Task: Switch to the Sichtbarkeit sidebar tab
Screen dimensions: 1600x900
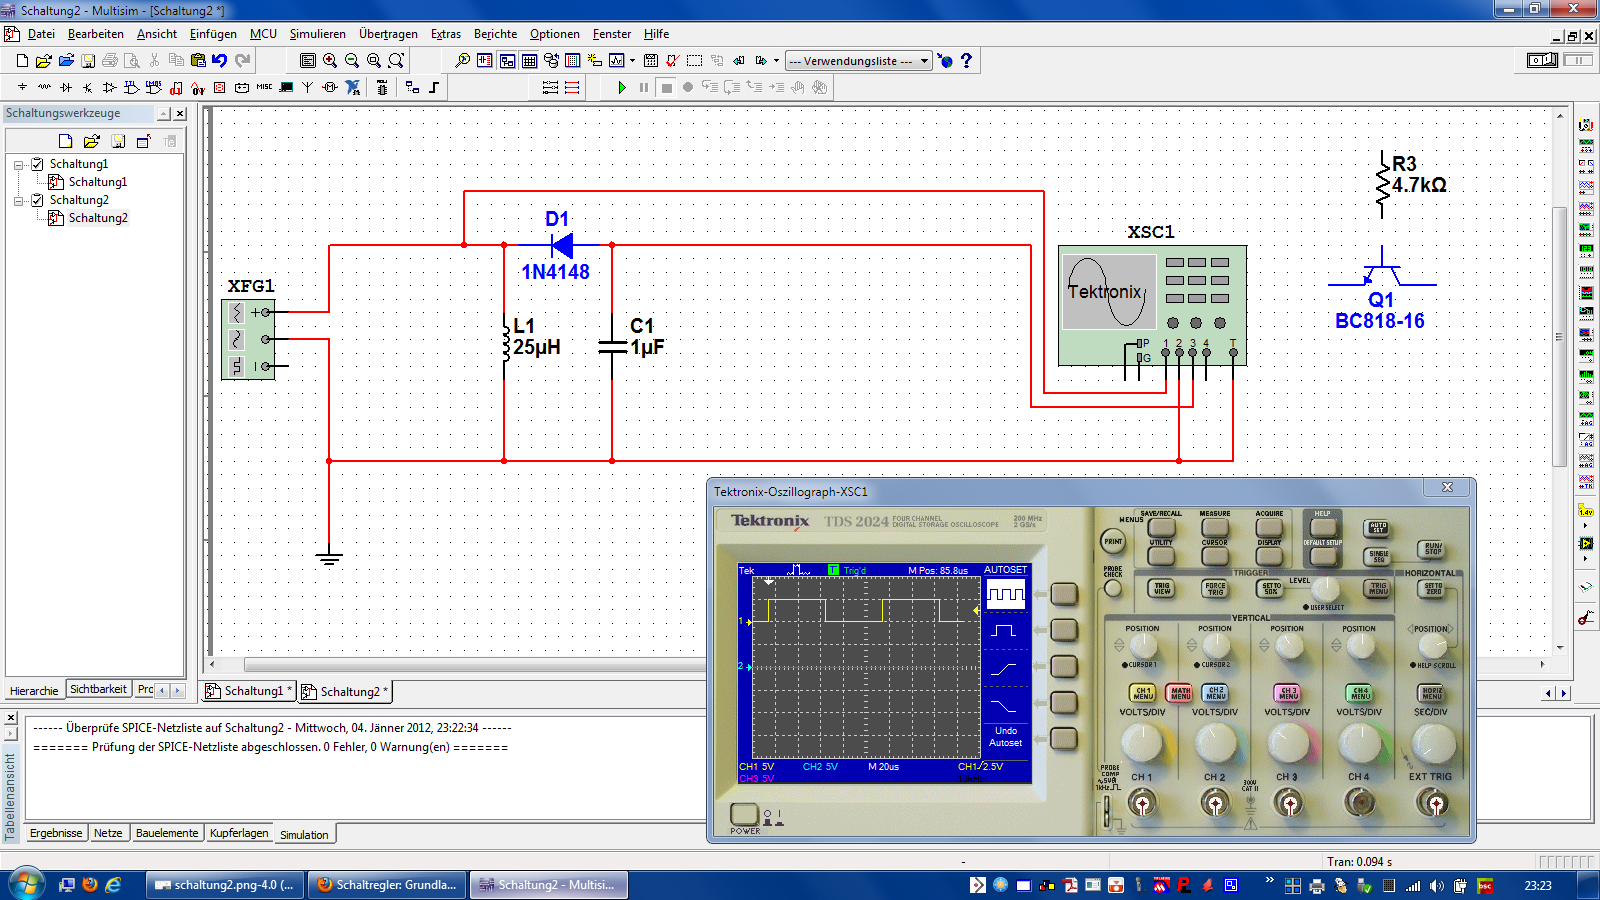Action: [98, 689]
